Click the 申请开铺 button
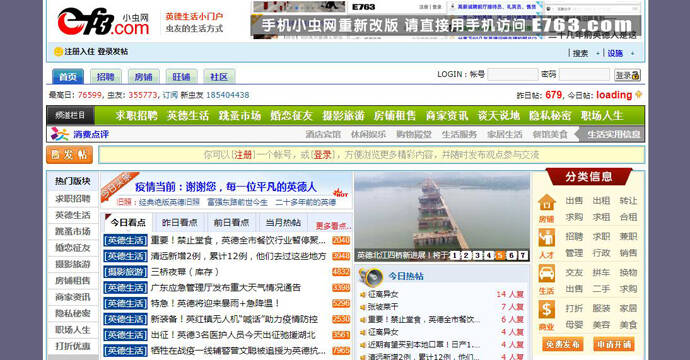690x360 pixels. 614,344
